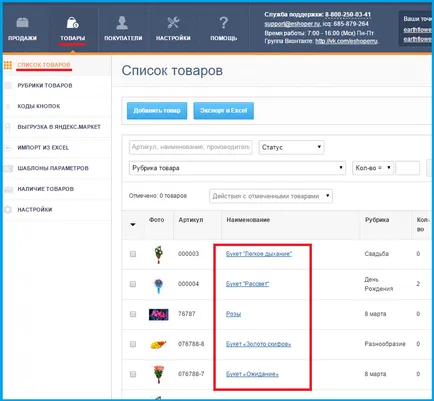Click the support@eshoper.ru email link
Screen dimensions: 434x401
[x=292, y=24]
